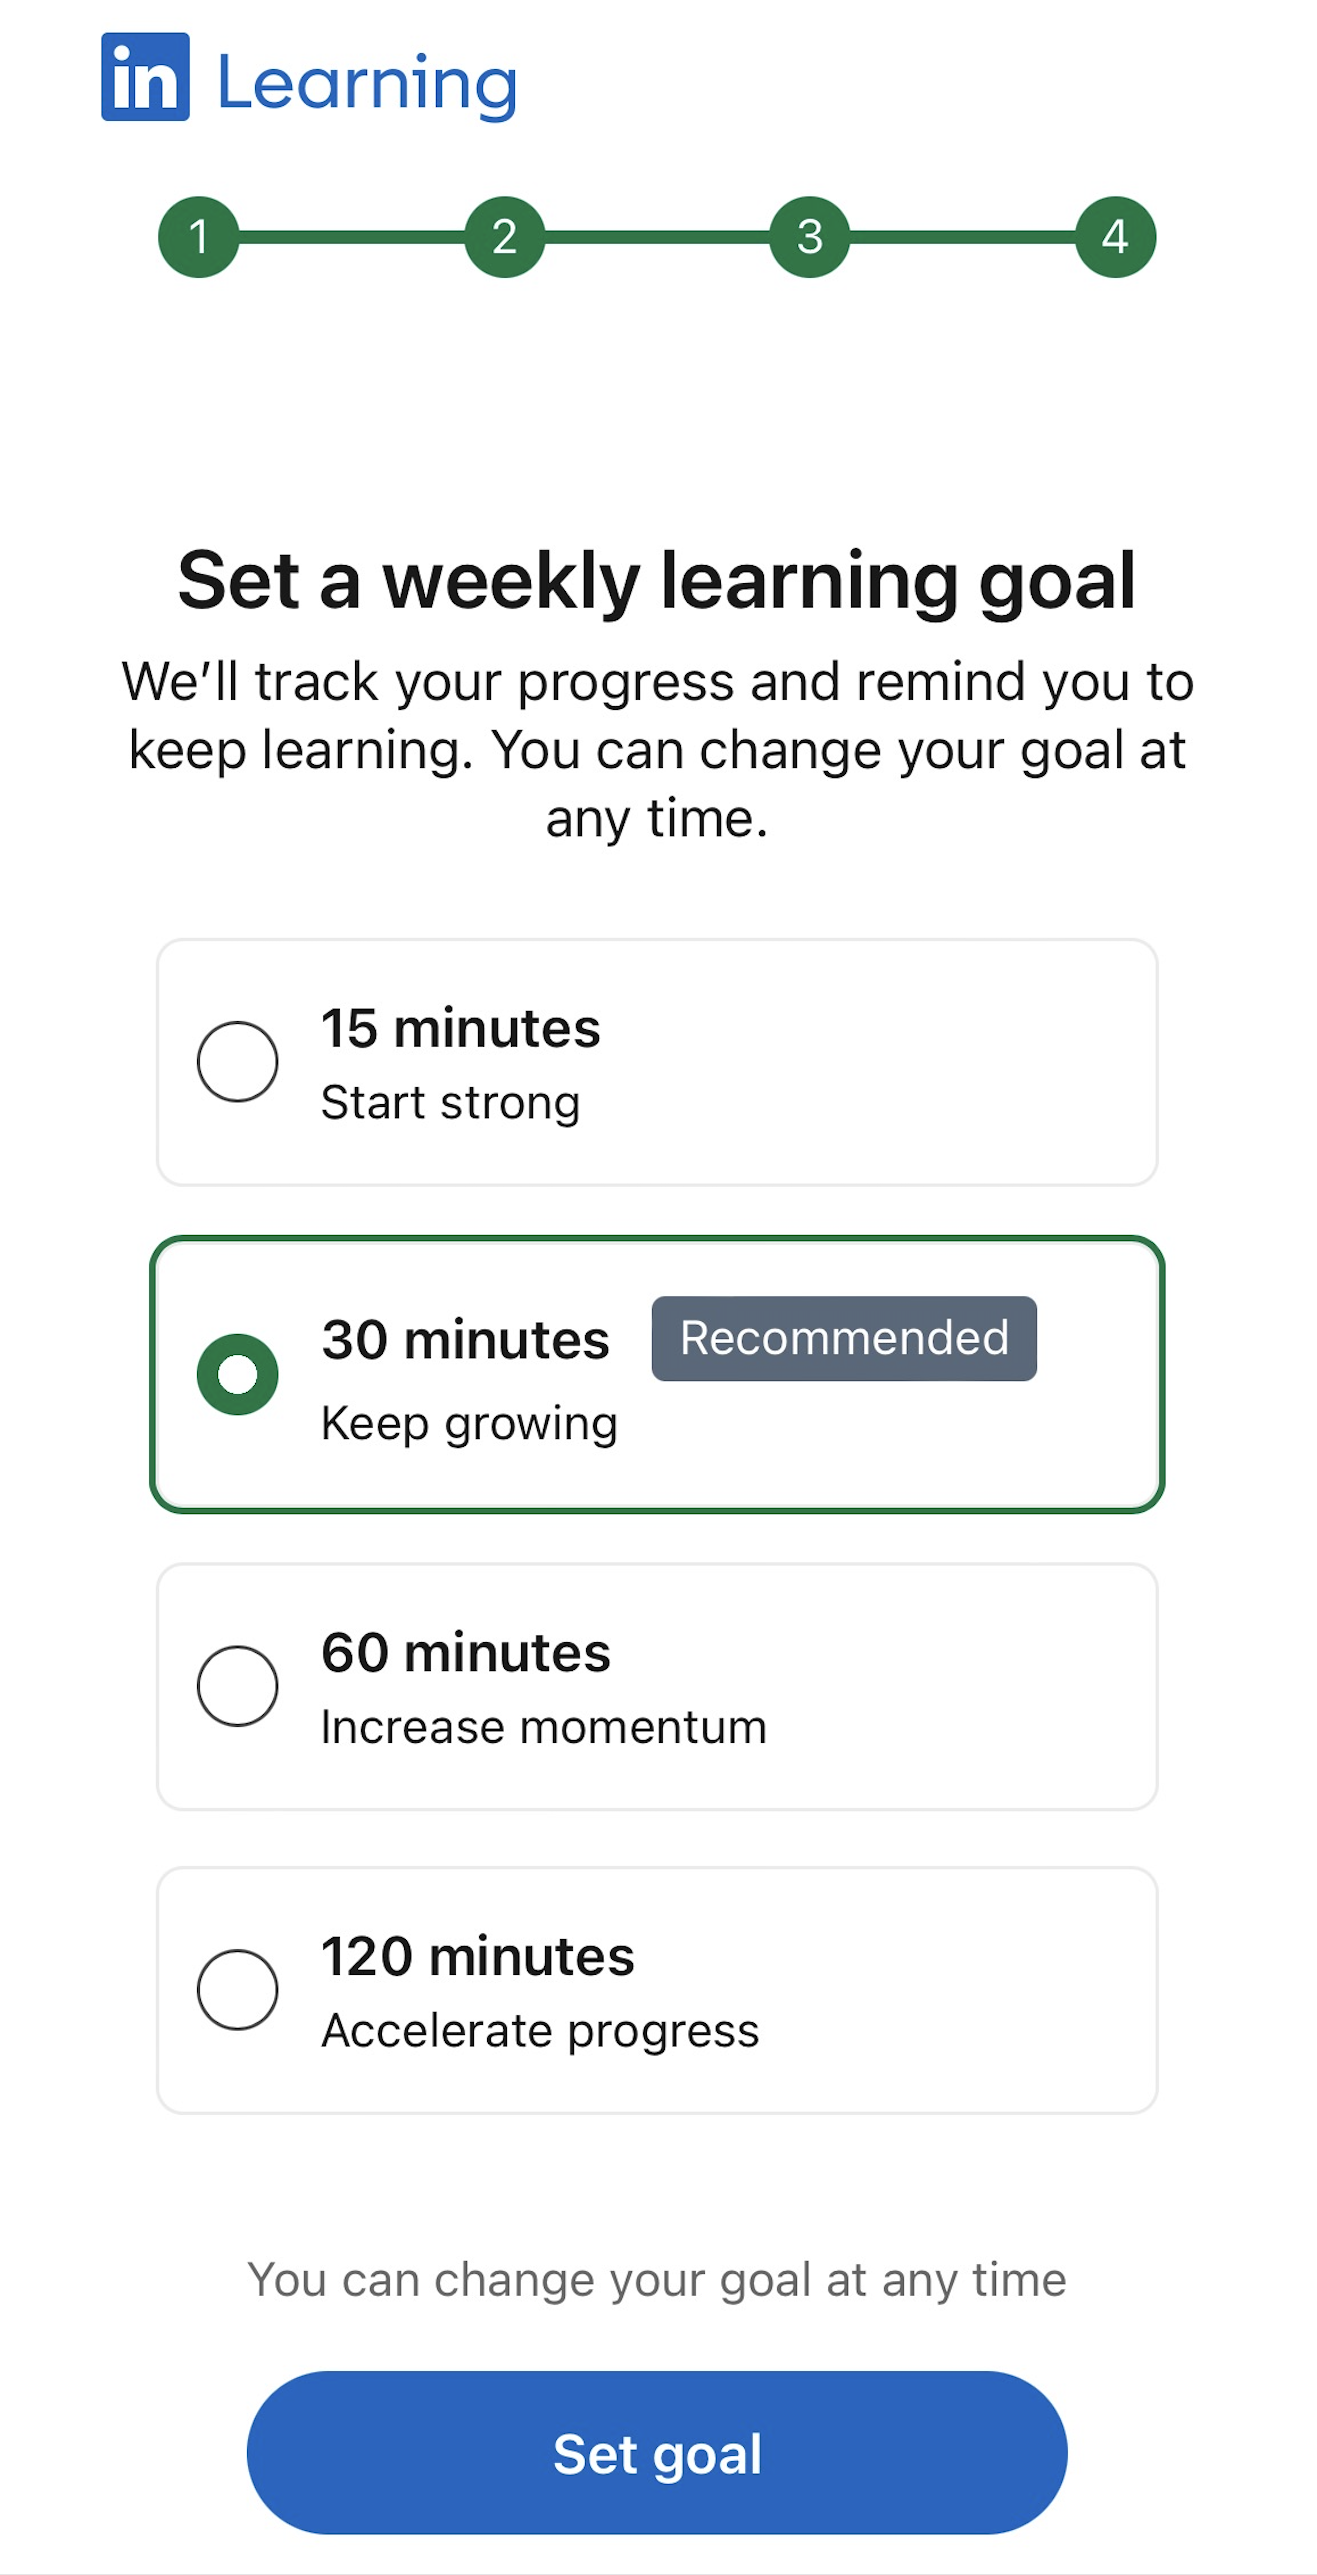
Task: Click the 'You can change your goal' note
Action: point(657,2280)
